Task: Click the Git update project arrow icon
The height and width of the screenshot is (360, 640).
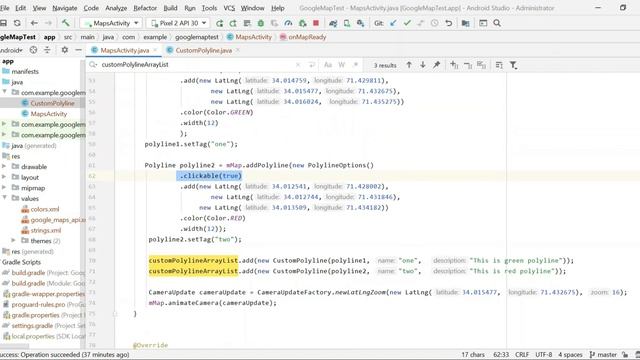Action: tap(393, 23)
